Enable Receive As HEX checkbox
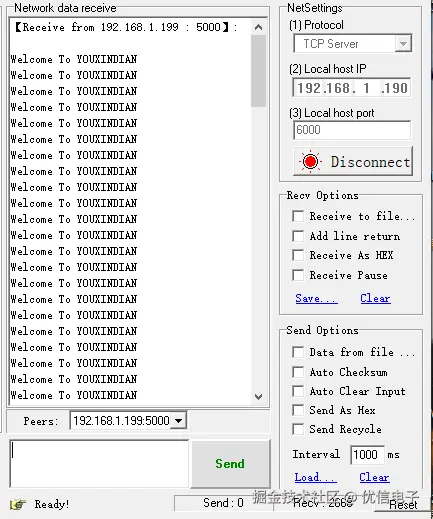This screenshot has height=519, width=433. [x=298, y=255]
